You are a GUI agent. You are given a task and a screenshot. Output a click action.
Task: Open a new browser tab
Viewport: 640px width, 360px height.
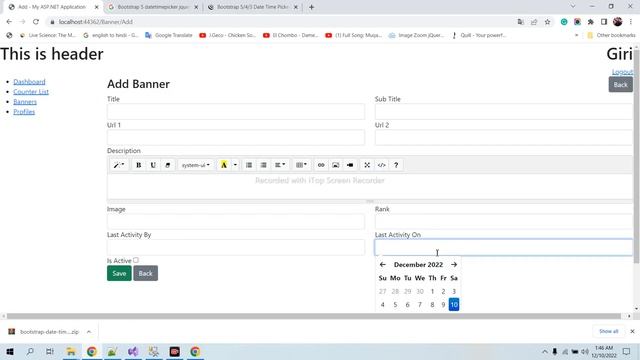pos(311,7)
